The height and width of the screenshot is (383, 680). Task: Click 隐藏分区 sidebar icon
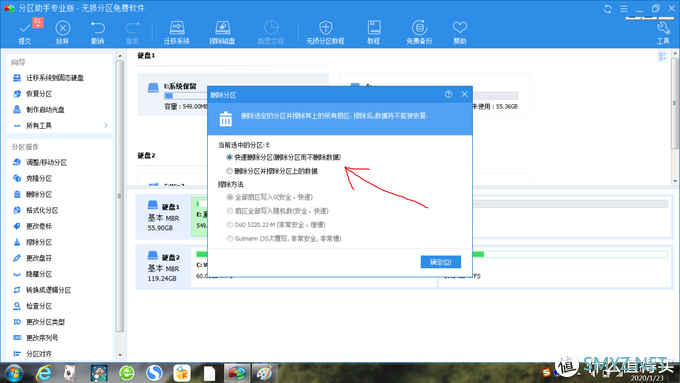[17, 274]
